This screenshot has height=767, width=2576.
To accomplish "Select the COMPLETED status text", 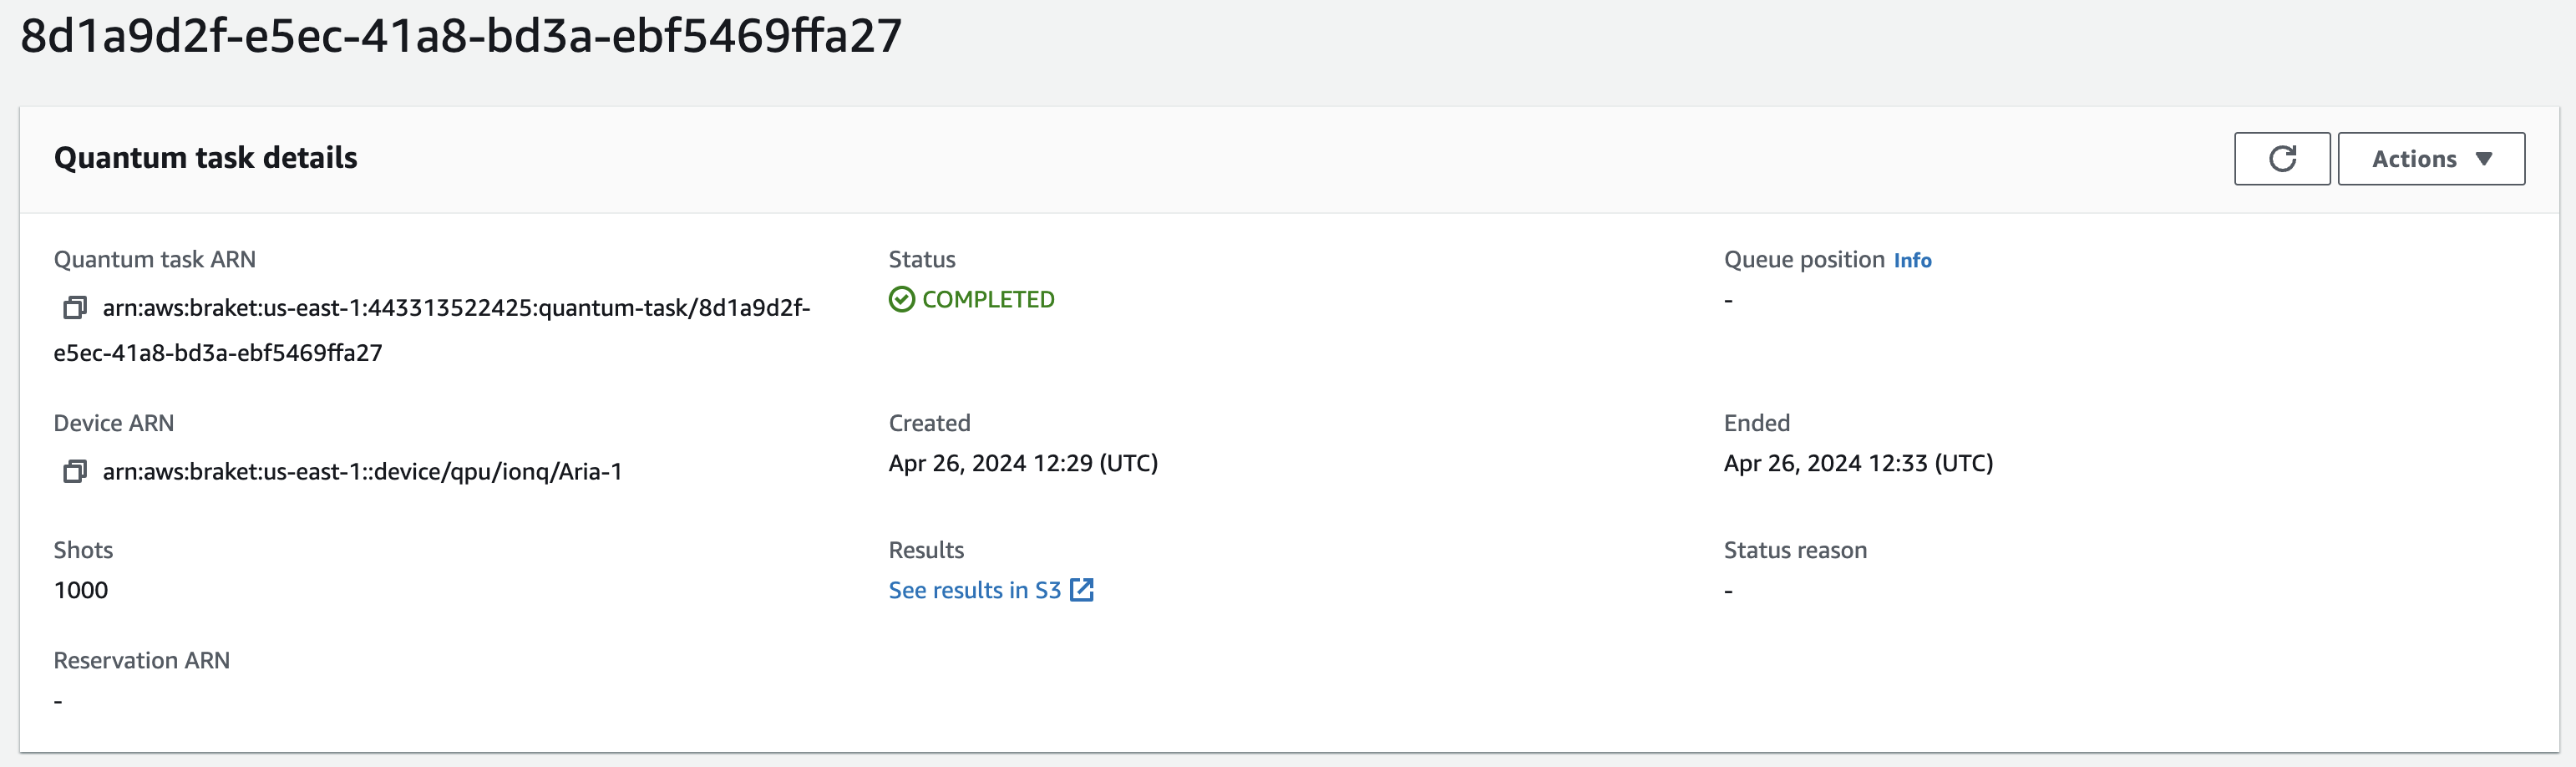I will tap(988, 300).
